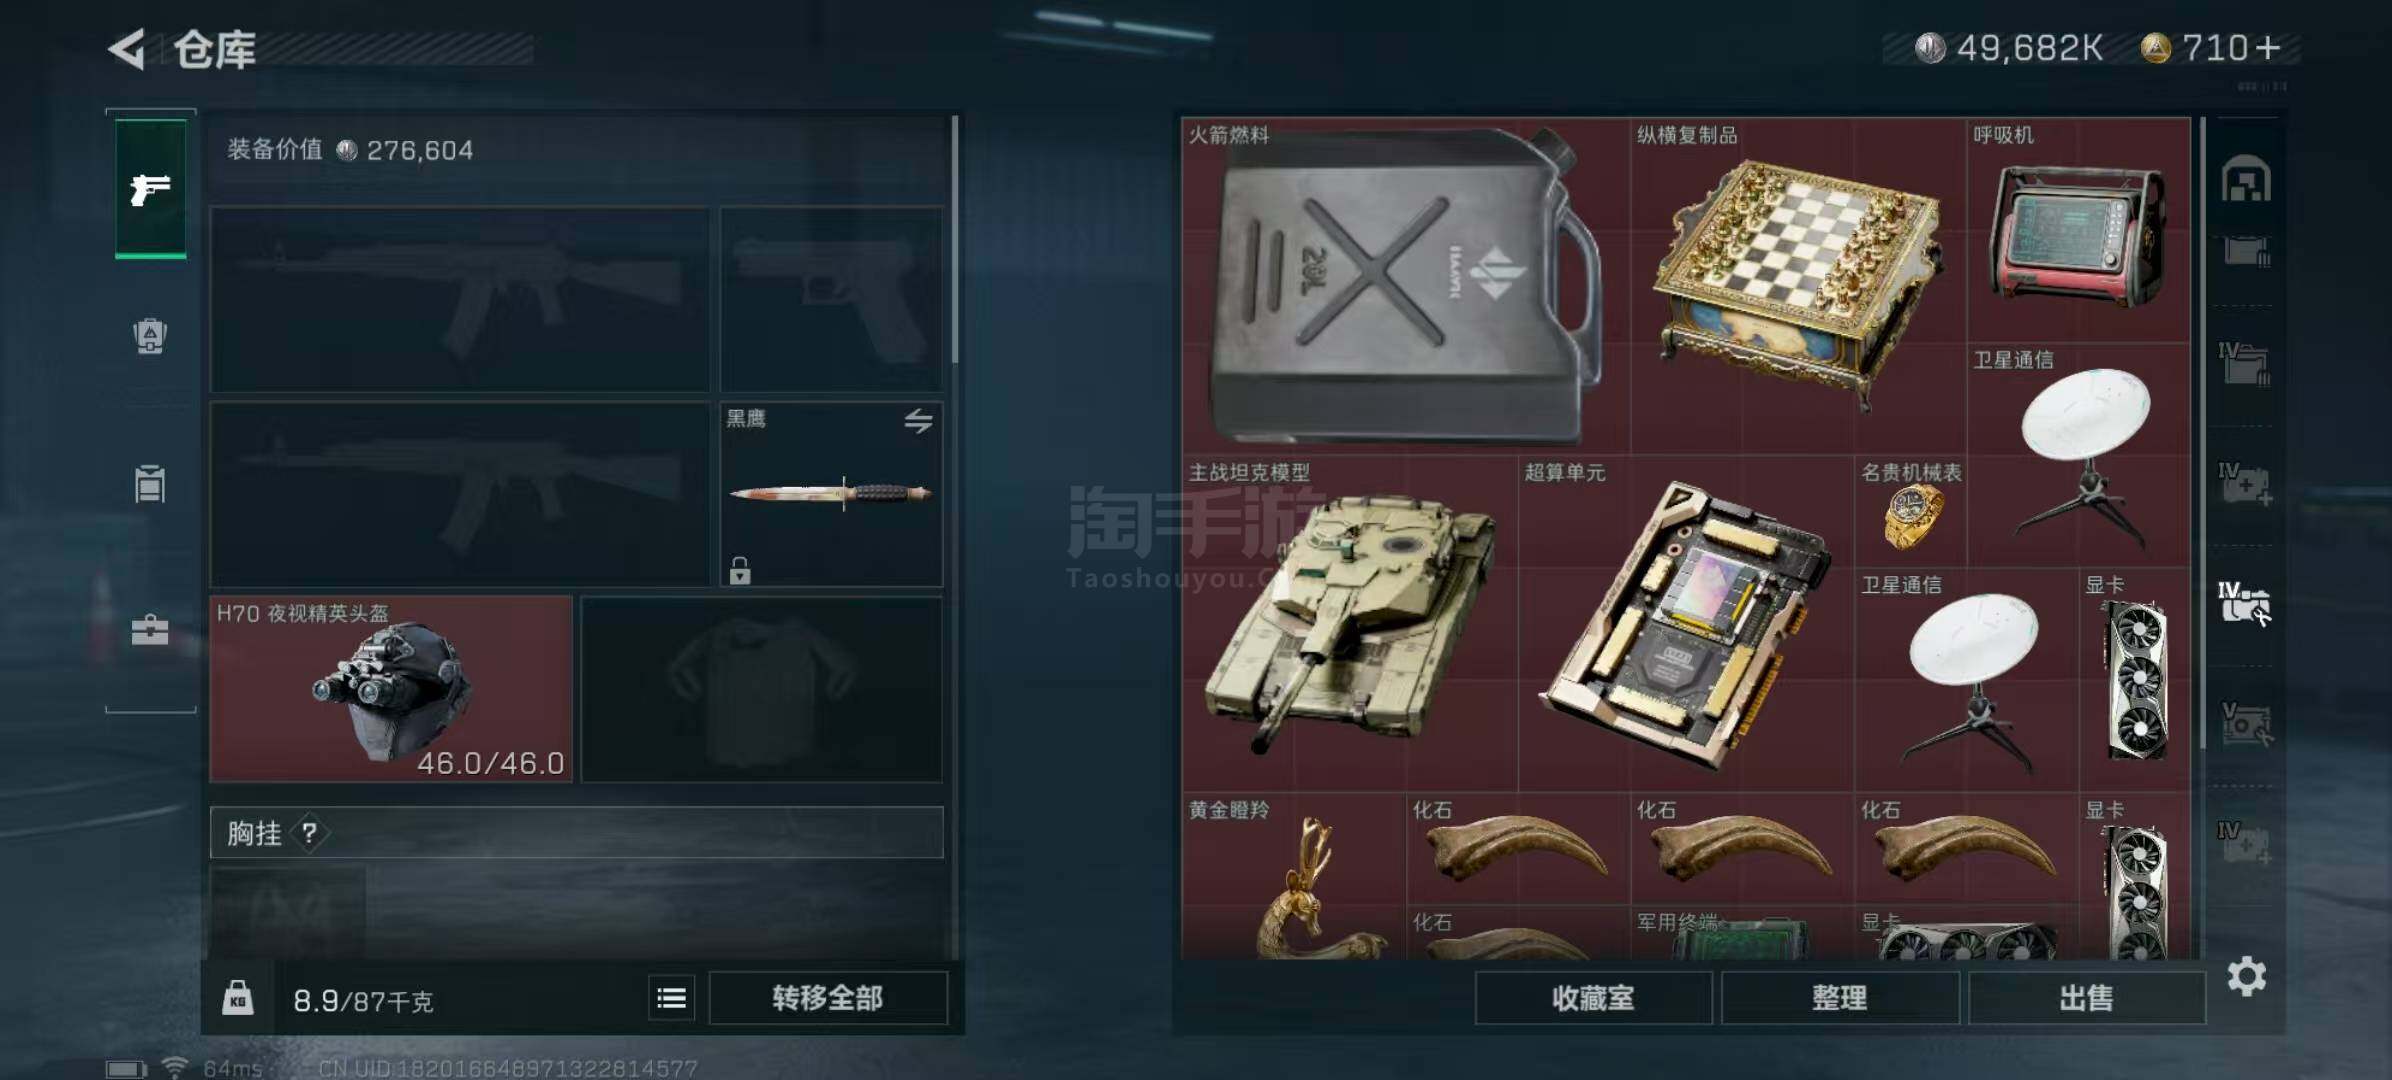2392x1080 pixels.
Task: Open the settings gear in warehouse panel
Action: tap(2246, 976)
